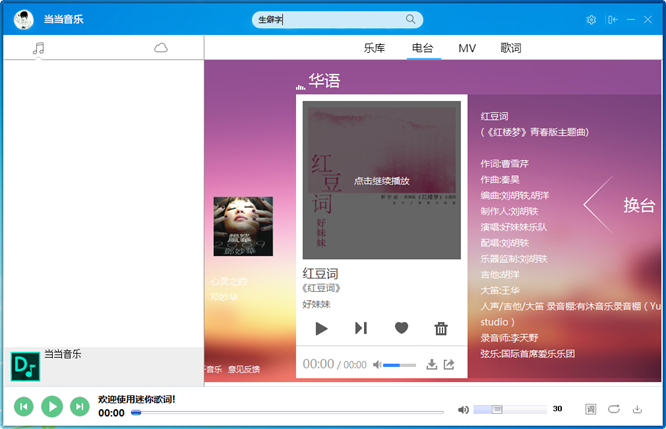Delete song with trash icon
The image size is (666, 429).
(x=441, y=328)
